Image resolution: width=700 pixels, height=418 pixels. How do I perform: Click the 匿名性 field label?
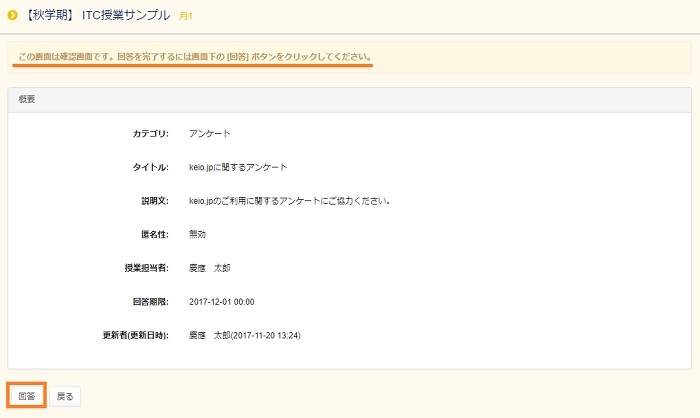point(155,234)
